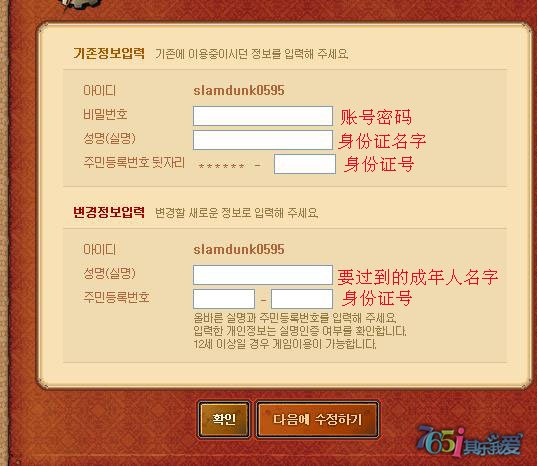The width and height of the screenshot is (537, 466).
Task: Choose the 다음에 수정하기 button
Action: tap(317, 419)
